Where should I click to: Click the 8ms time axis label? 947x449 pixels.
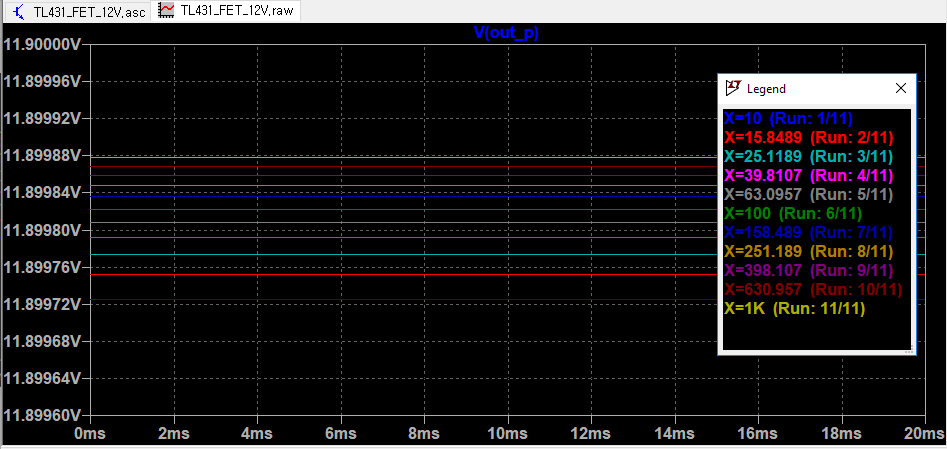(425, 434)
